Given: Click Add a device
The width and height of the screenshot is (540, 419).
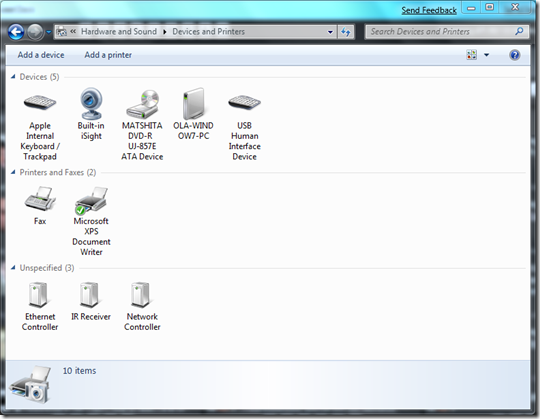Looking at the screenshot, I should click(41, 55).
